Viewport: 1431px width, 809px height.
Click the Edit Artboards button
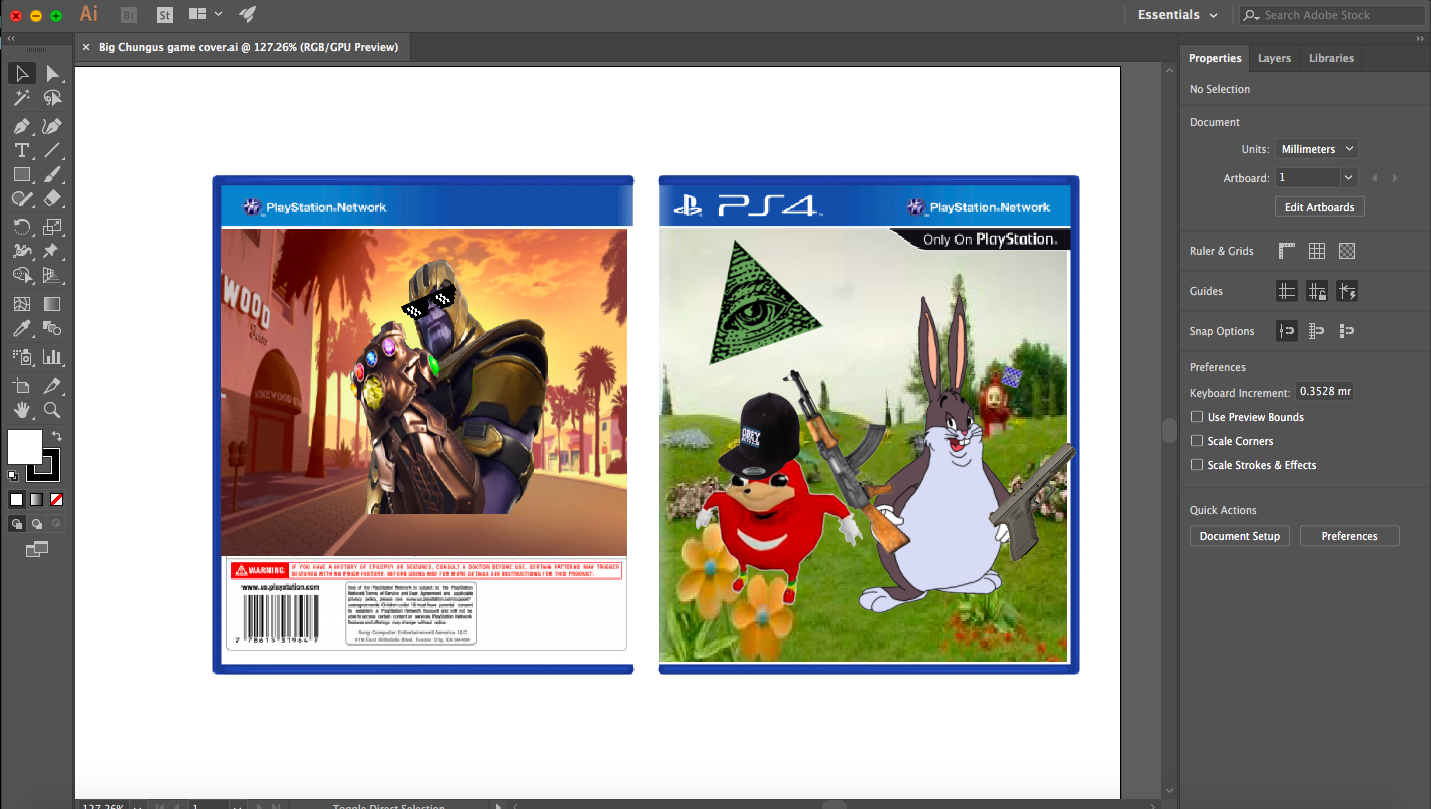pyautogui.click(x=1319, y=207)
